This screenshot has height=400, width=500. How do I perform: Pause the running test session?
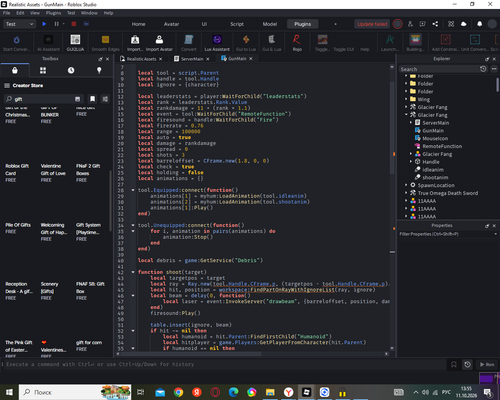coord(56,24)
